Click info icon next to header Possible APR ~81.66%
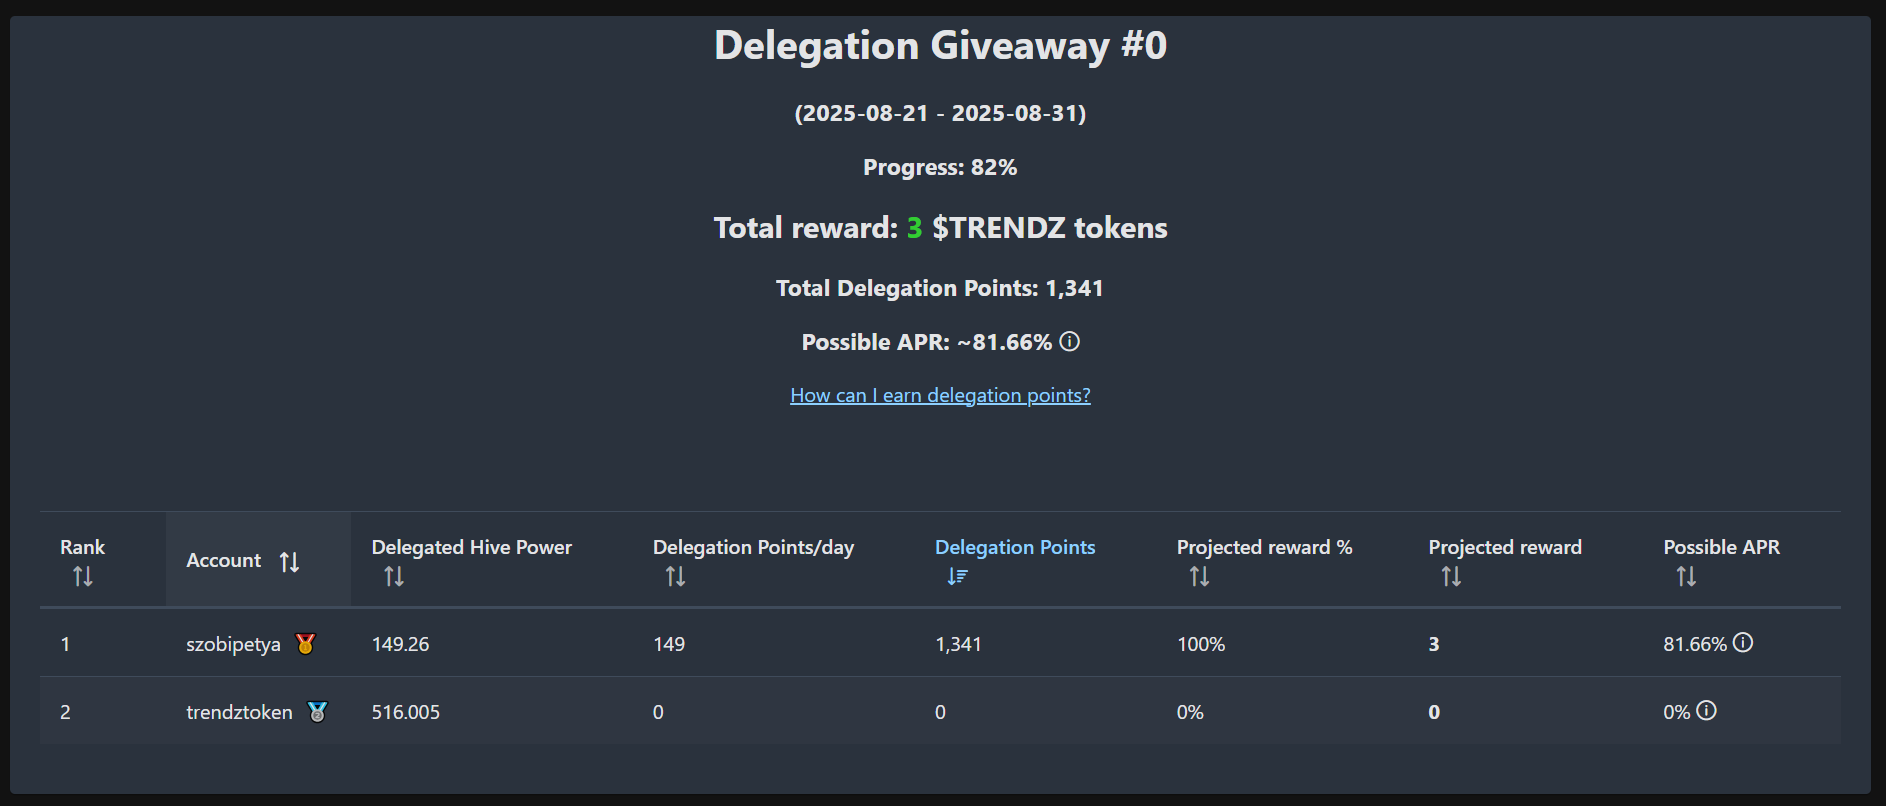Image resolution: width=1886 pixels, height=806 pixels. pyautogui.click(x=1070, y=342)
